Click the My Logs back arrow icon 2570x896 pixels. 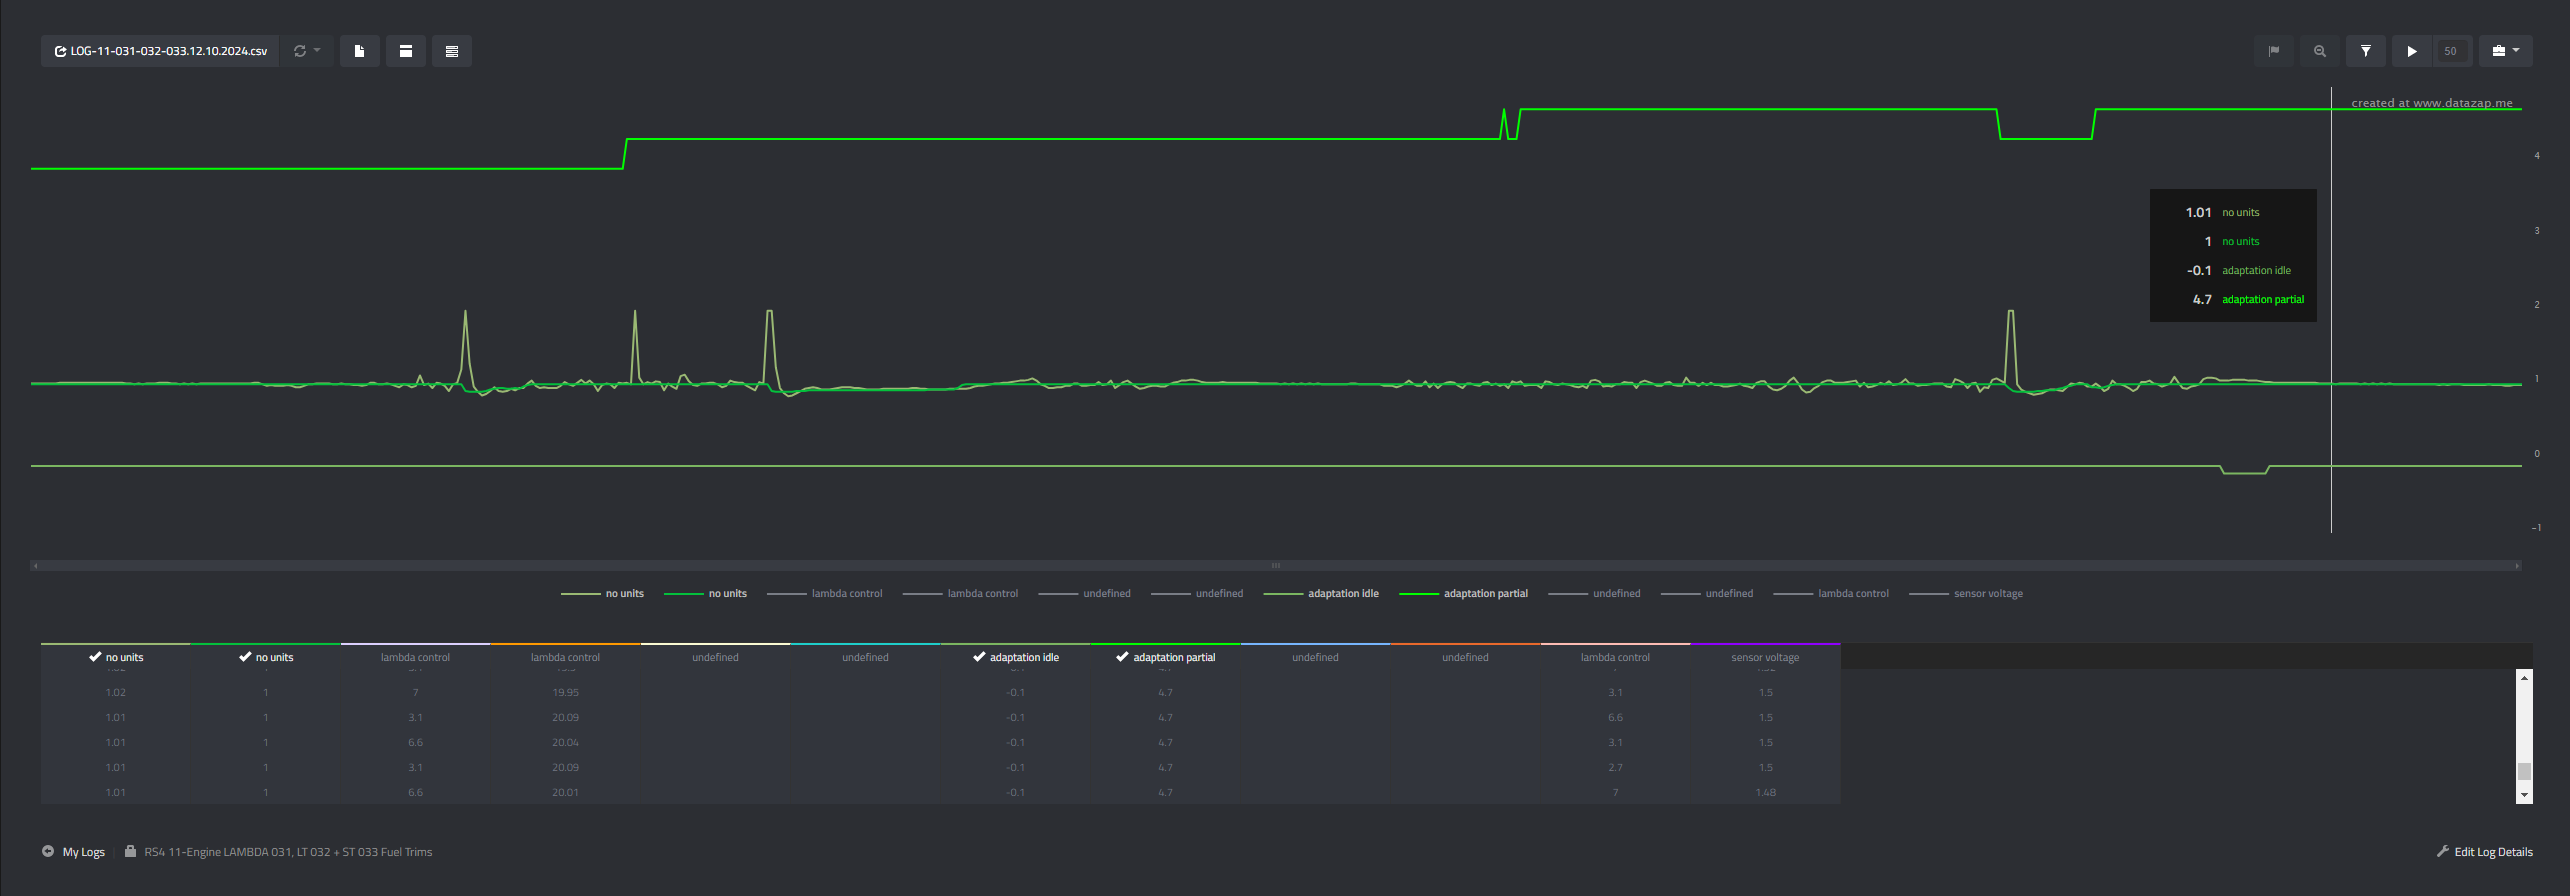pyautogui.click(x=48, y=852)
